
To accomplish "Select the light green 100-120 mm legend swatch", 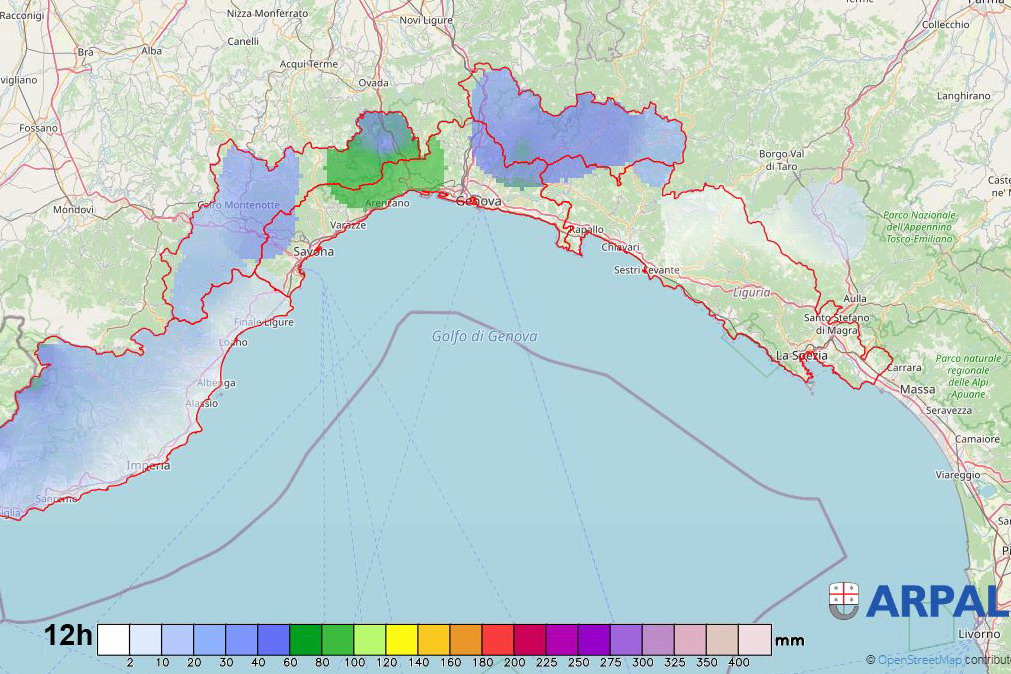I will pyautogui.click(x=370, y=639).
